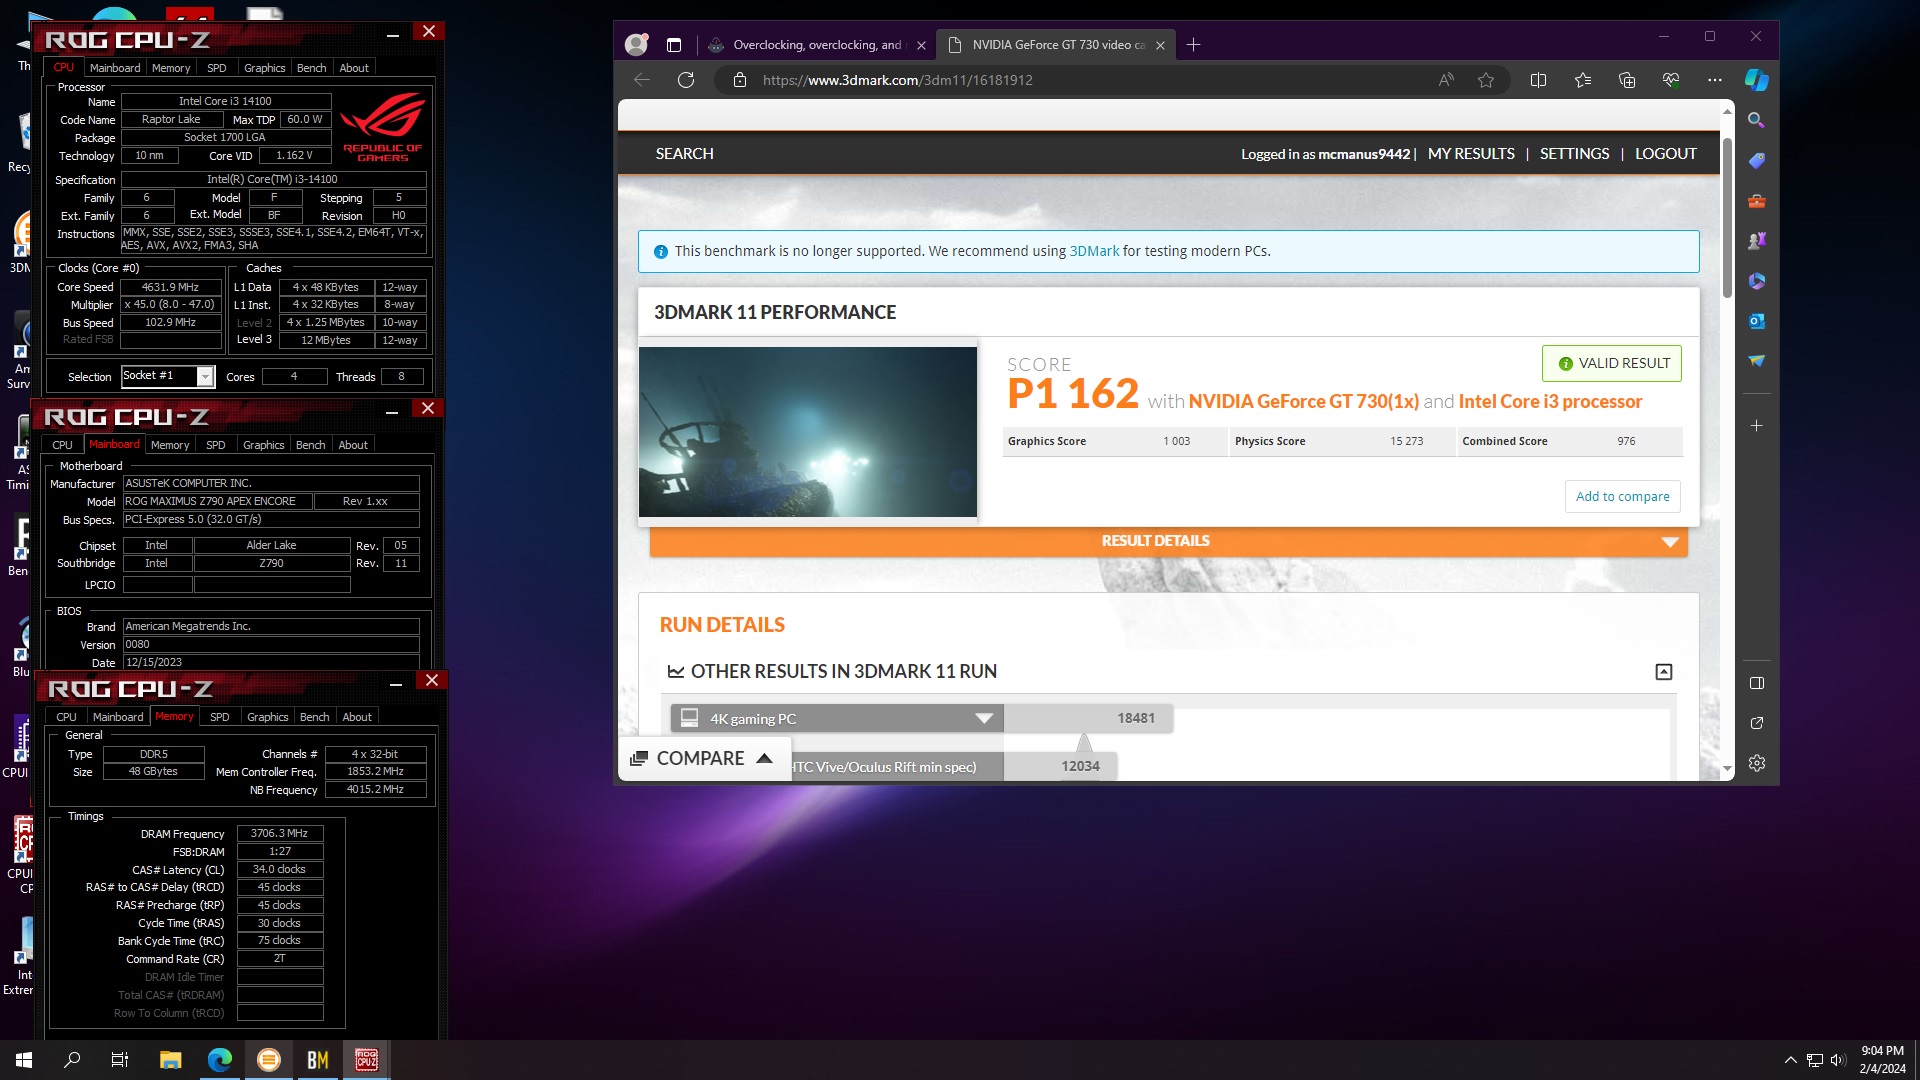Open Graphics tab in the middle CPU-Z window
The width and height of the screenshot is (1920, 1080).
(264, 445)
